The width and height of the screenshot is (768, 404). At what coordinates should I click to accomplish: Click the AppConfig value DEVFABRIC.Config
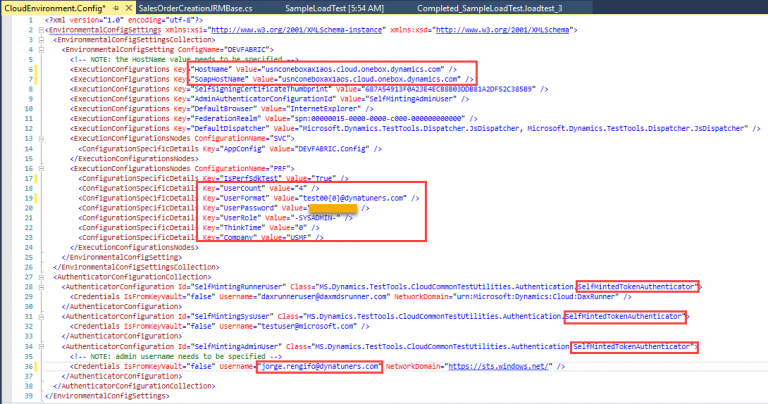click(x=331, y=149)
